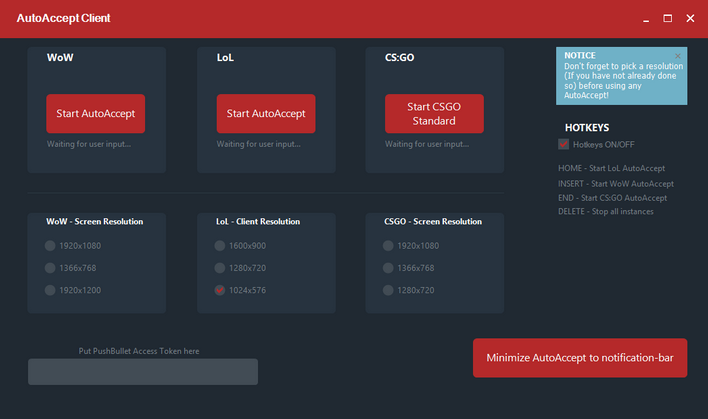Click the Start CSGO Standard button
The image size is (708, 419).
click(x=434, y=114)
